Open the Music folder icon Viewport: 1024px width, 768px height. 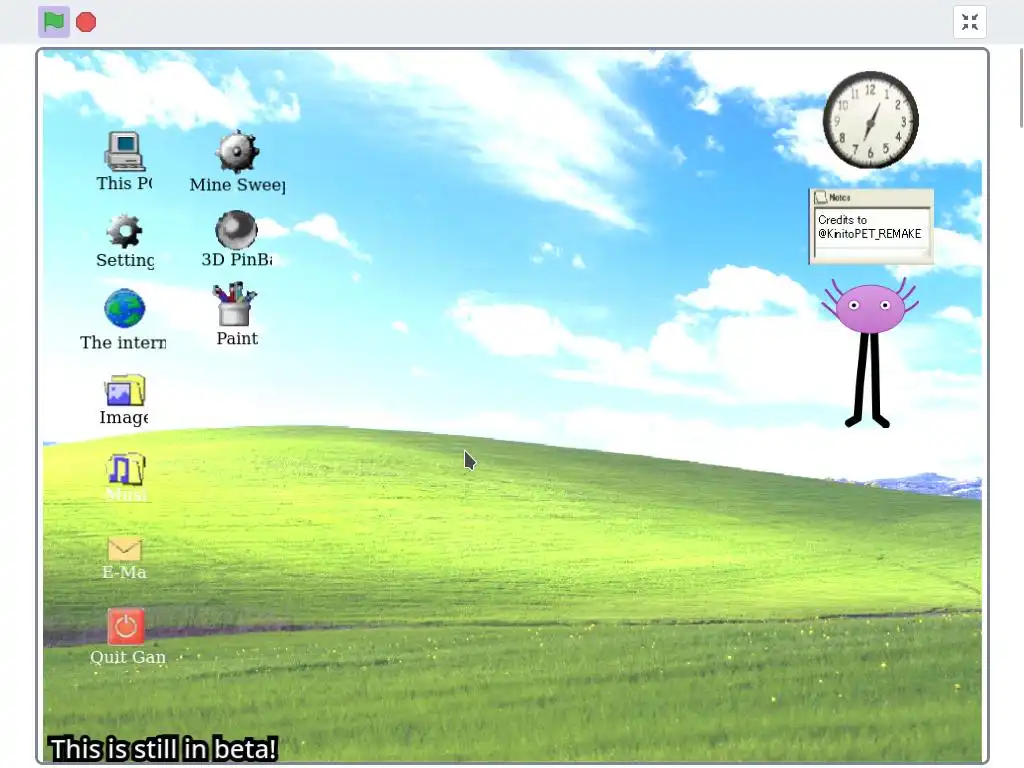(x=125, y=469)
